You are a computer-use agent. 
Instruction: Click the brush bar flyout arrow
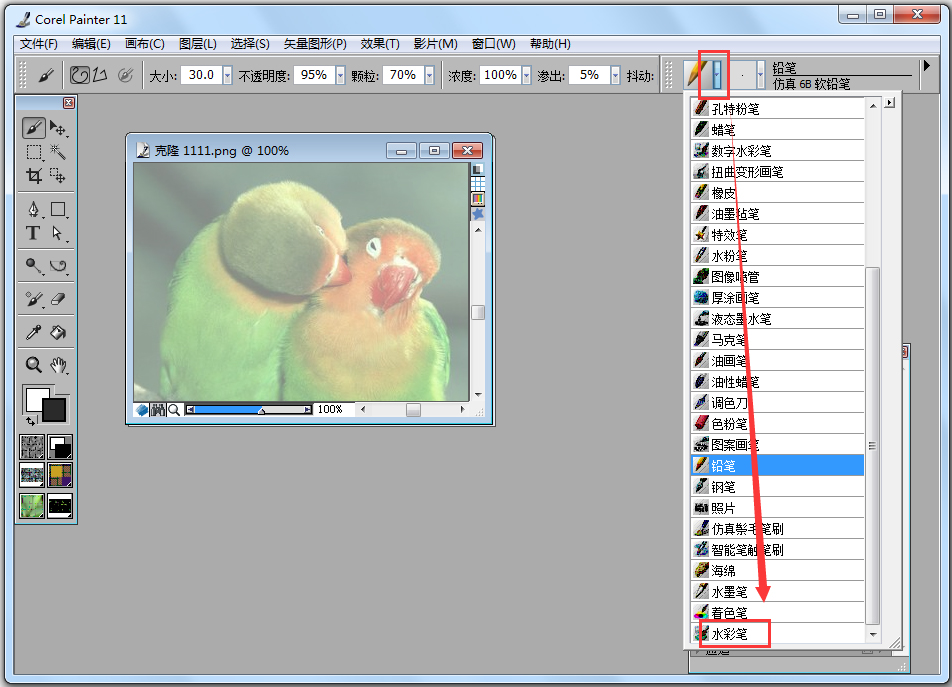pyautogui.click(x=924, y=67)
